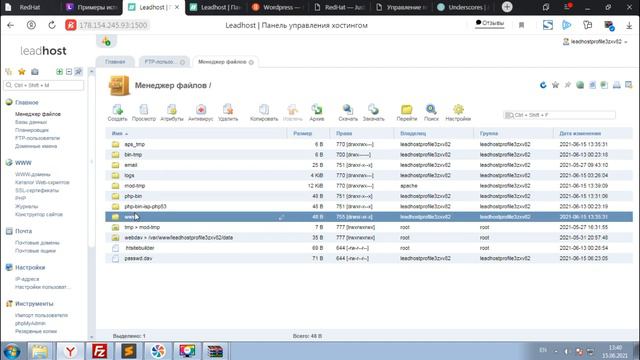Screen dimensions: 640x360
Task: Collapse the WWW sidebar section
Action: point(23,162)
